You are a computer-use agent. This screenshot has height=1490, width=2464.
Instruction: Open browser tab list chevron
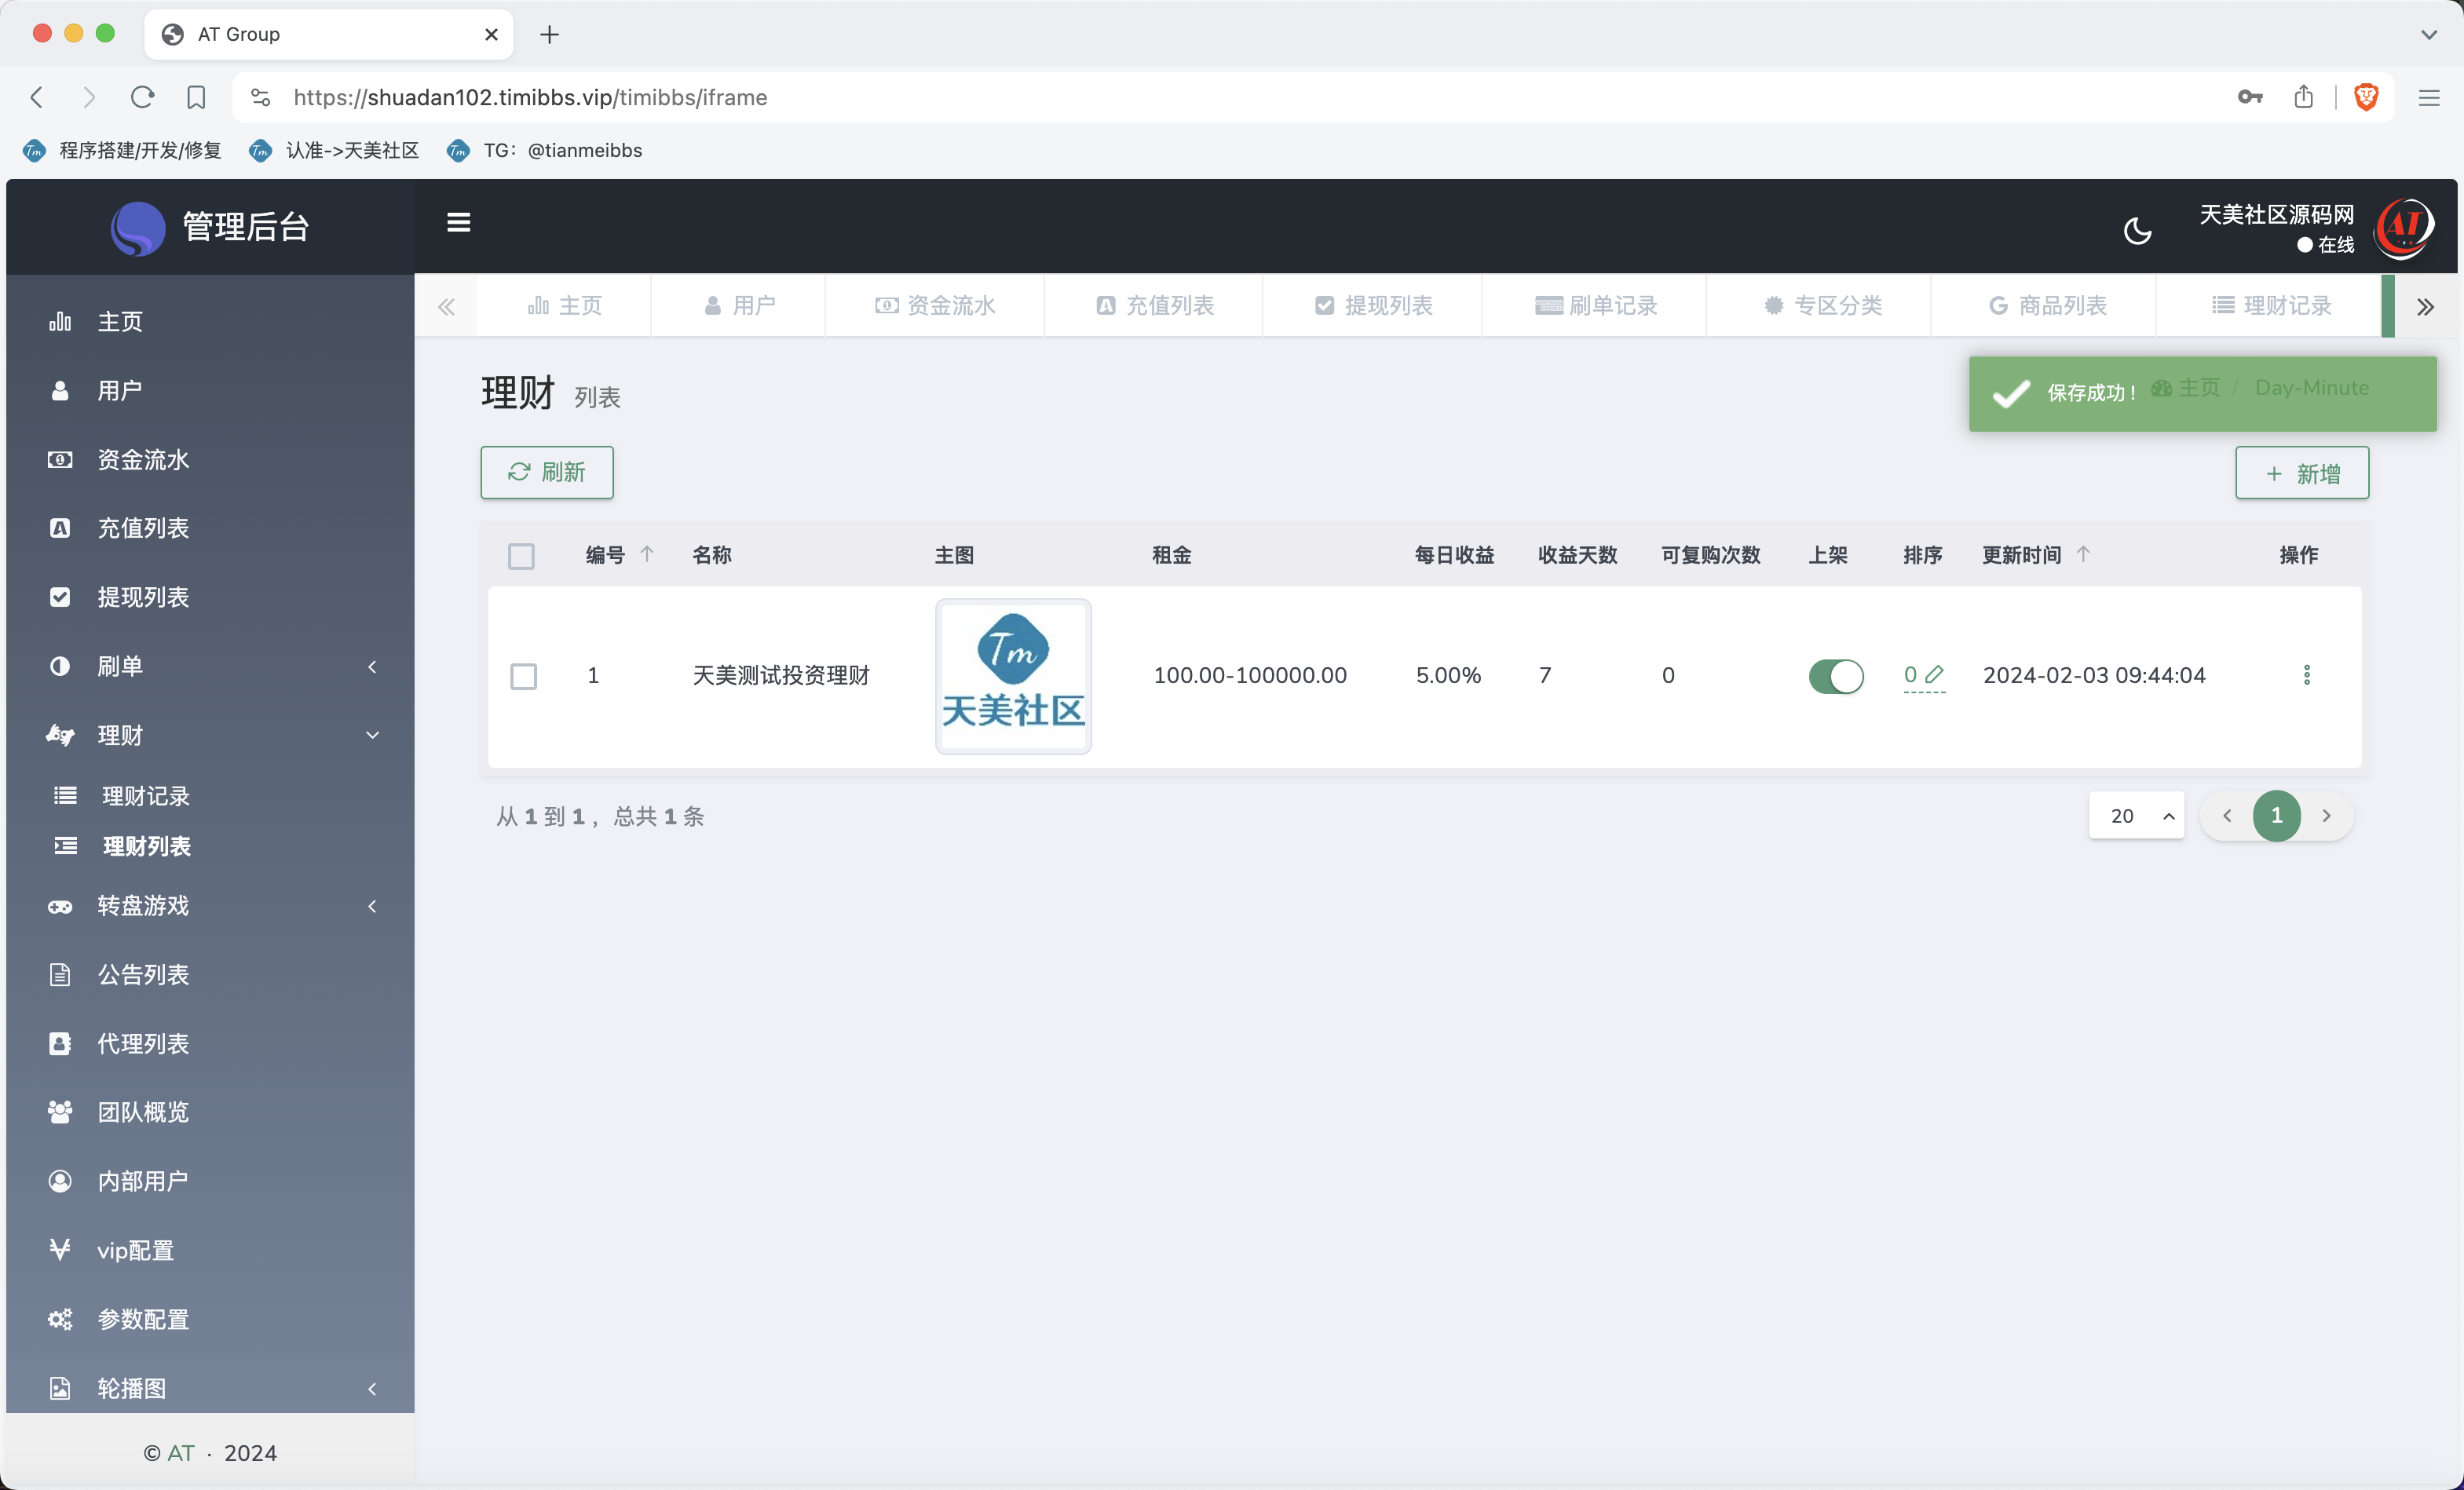[x=2429, y=34]
